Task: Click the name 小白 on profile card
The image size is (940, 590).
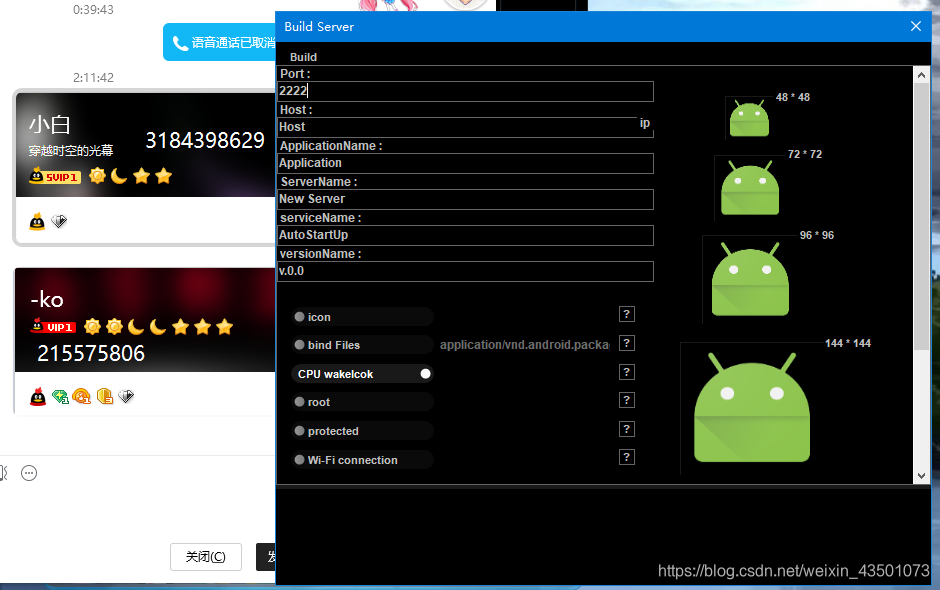Action: [x=50, y=125]
